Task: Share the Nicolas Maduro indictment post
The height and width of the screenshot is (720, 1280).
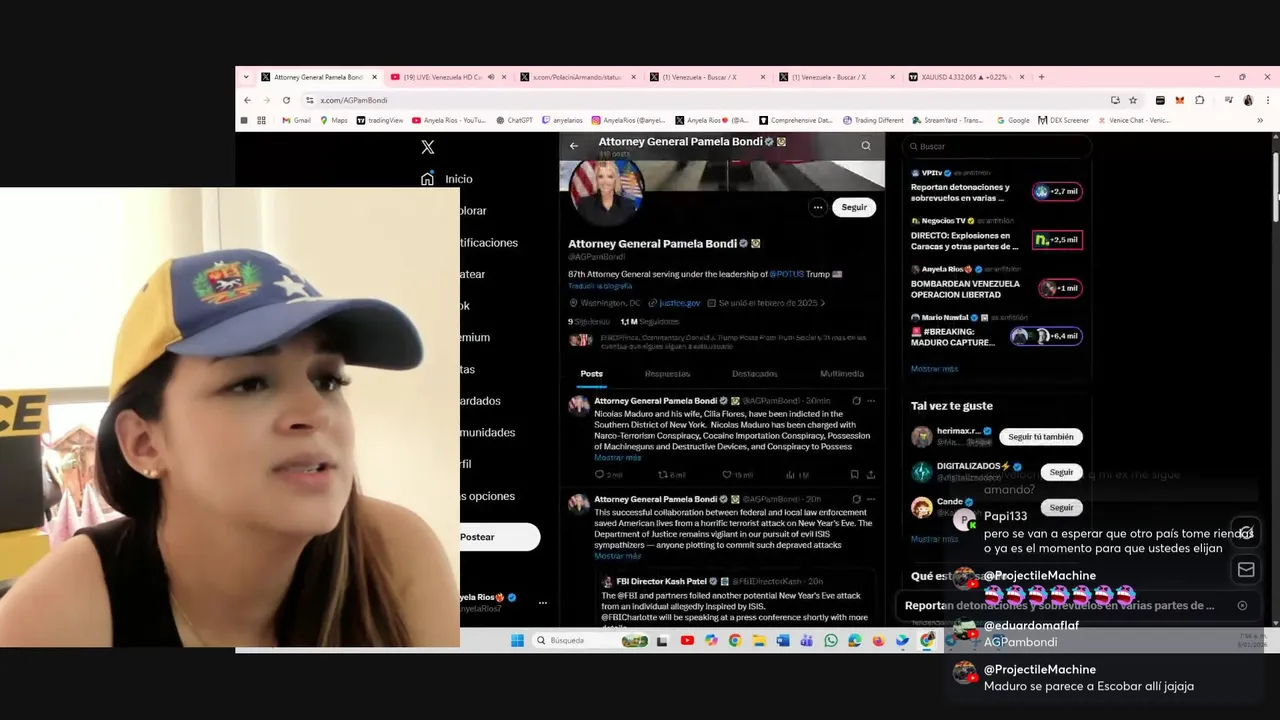Action: tap(870, 475)
